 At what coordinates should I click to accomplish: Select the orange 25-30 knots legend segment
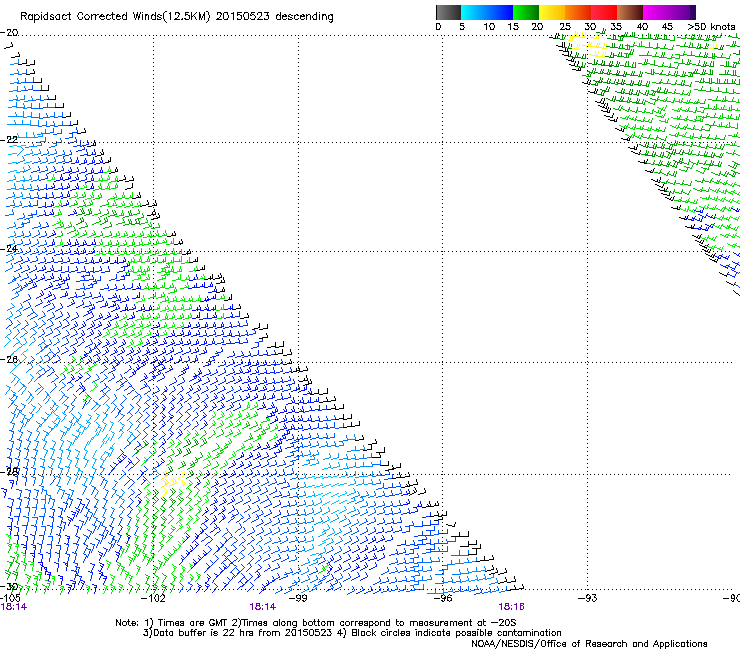(577, 12)
